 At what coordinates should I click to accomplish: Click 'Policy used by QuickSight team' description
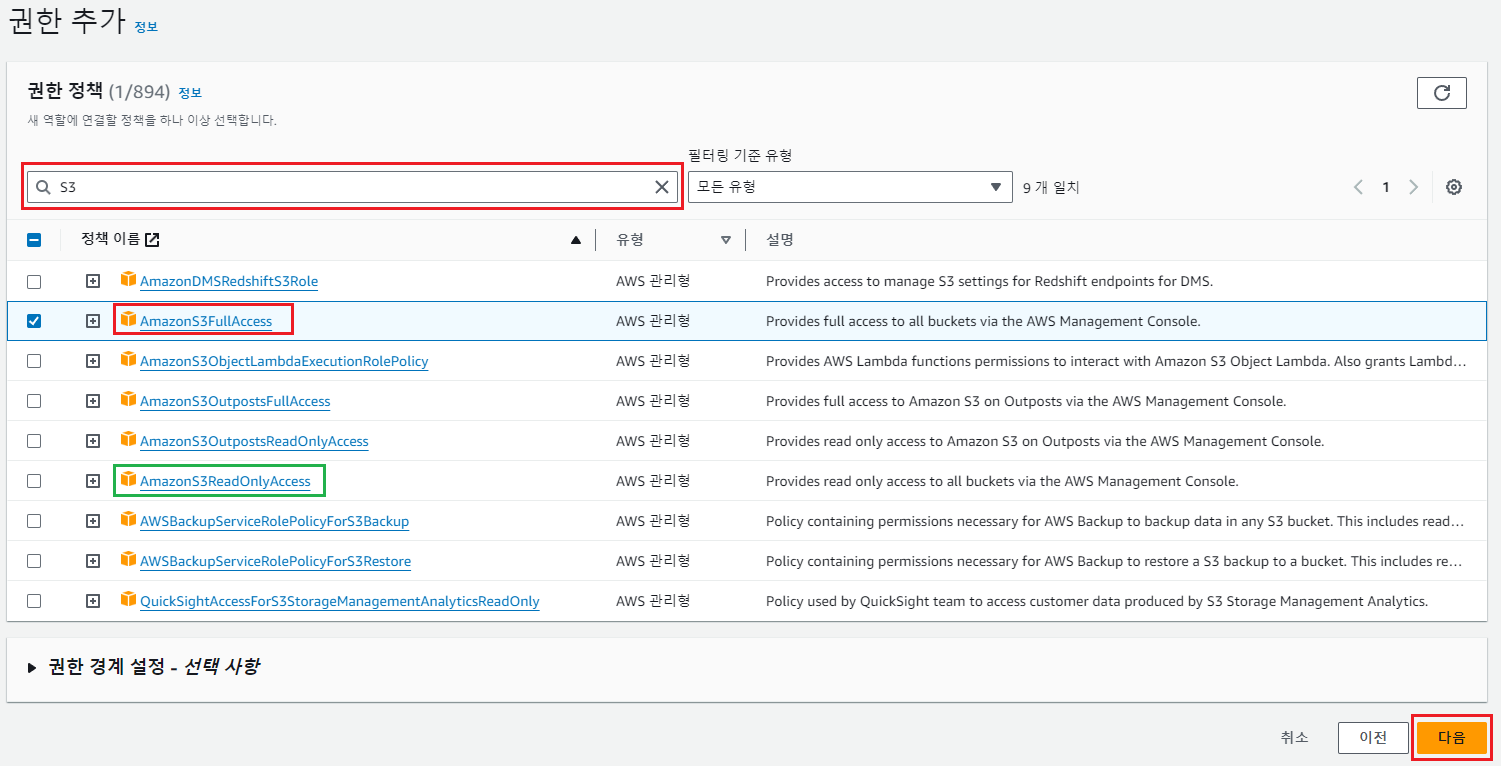pyautogui.click(x=1097, y=601)
